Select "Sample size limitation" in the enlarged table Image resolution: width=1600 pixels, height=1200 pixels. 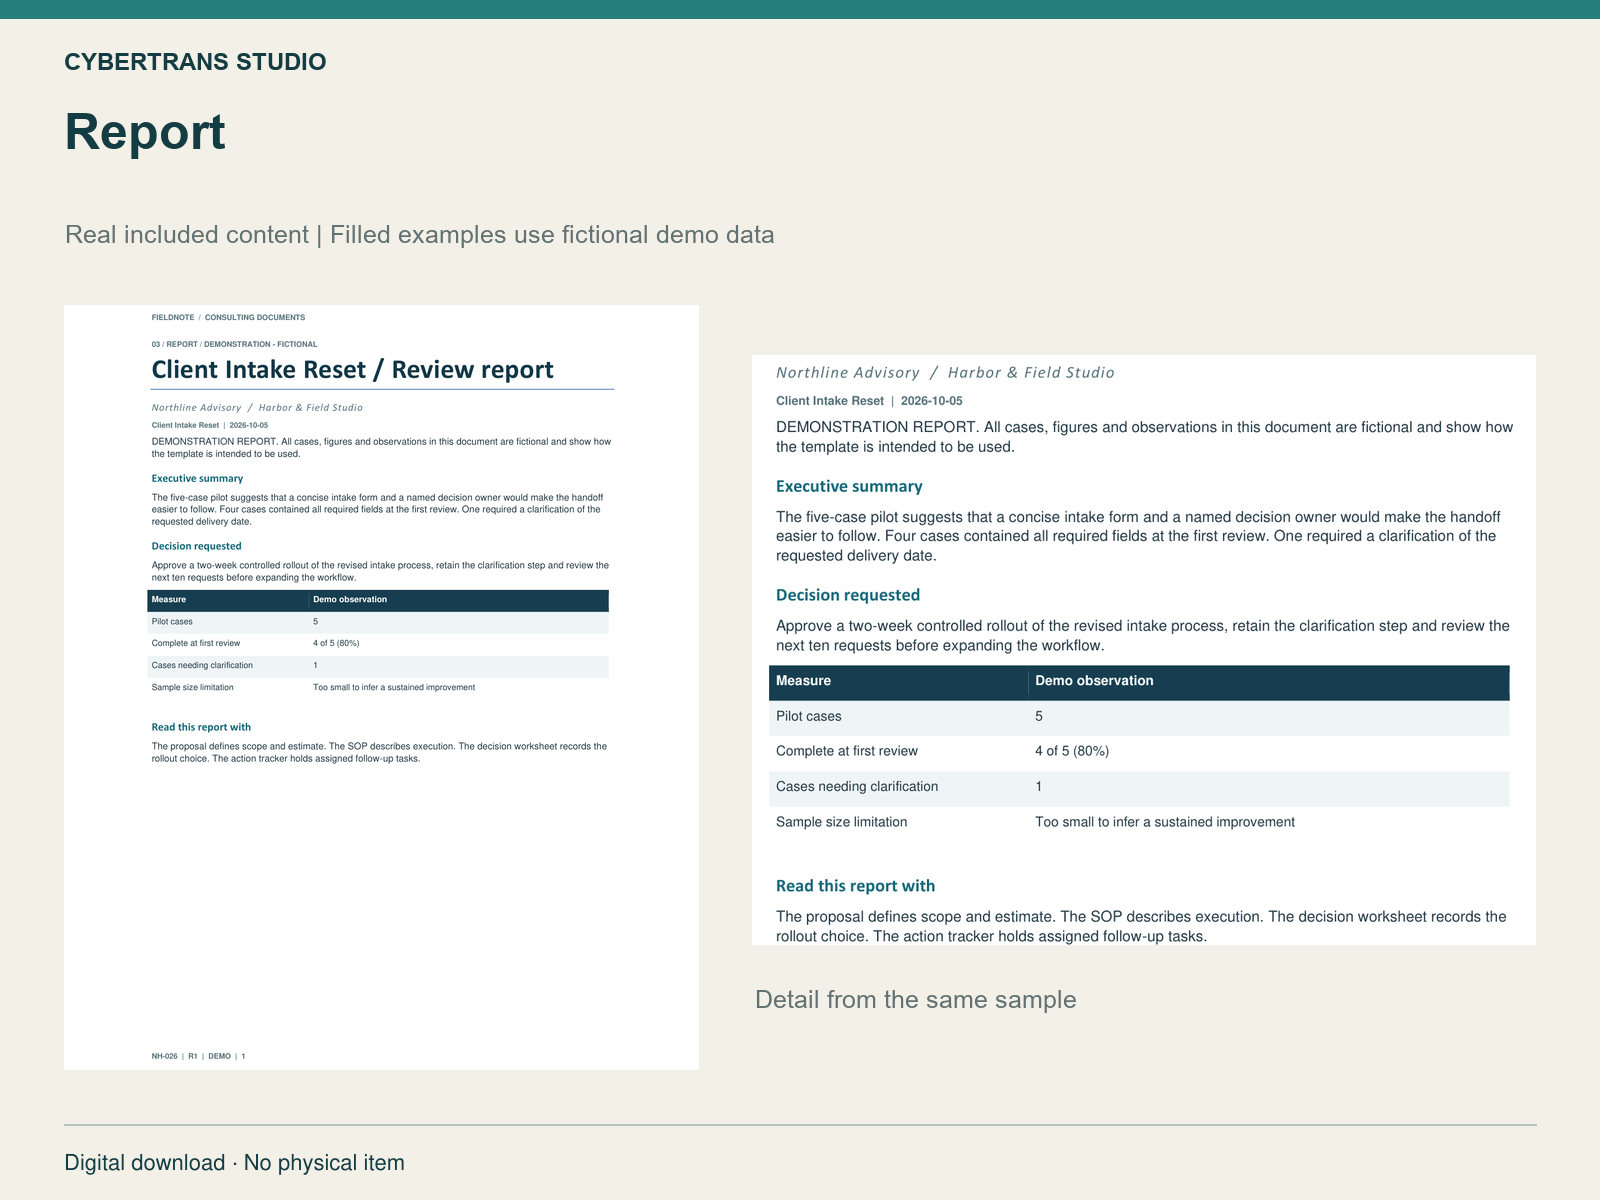click(x=841, y=822)
